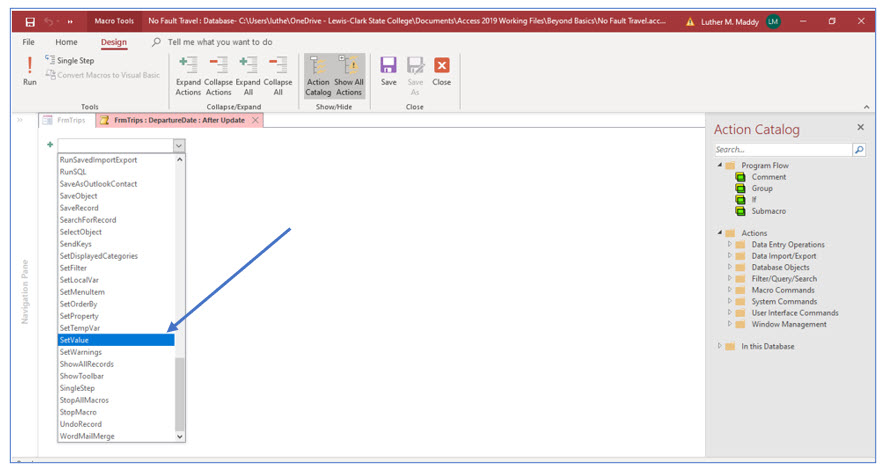Click the Undo icon in title bar
The height and width of the screenshot is (468, 886).
coord(50,21)
